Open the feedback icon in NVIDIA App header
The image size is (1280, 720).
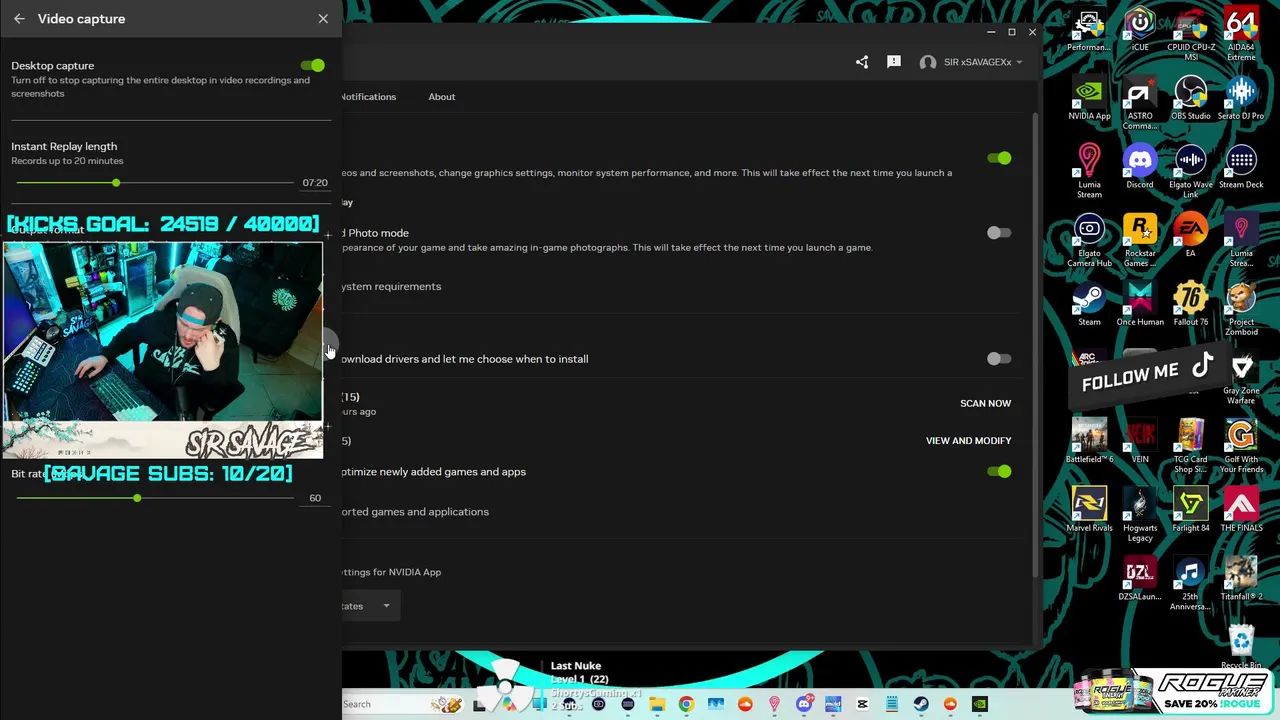[894, 62]
